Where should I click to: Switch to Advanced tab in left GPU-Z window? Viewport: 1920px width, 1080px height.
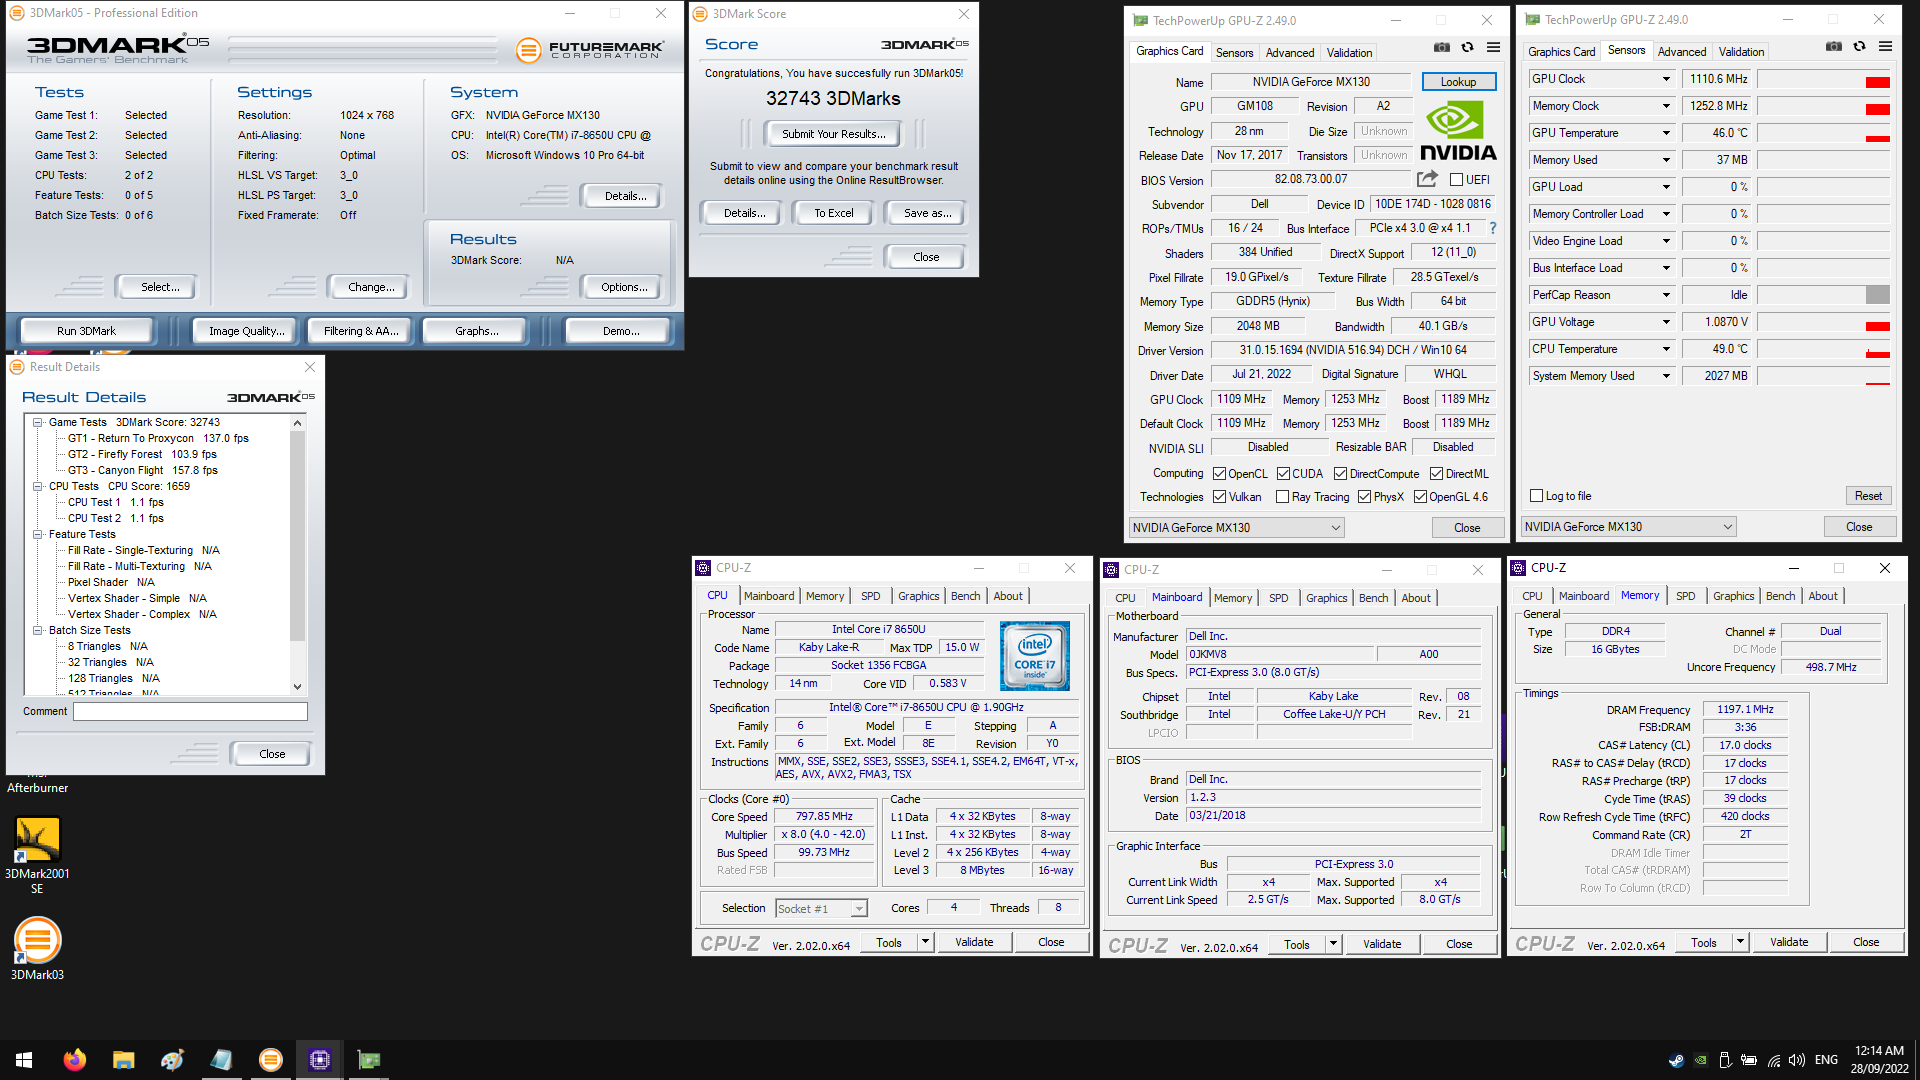point(1290,53)
